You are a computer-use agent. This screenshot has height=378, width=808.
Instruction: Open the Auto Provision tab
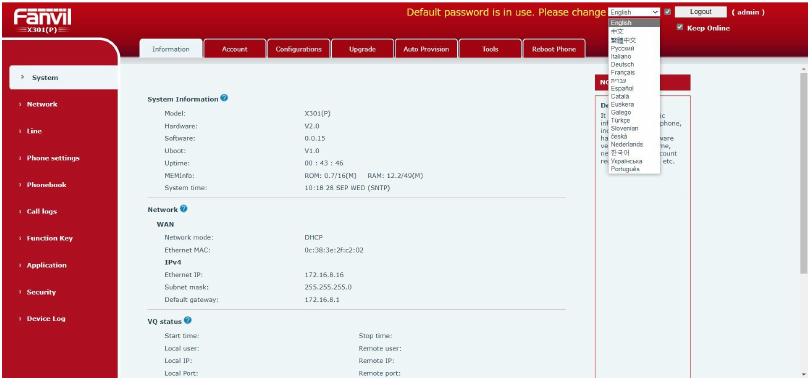click(426, 49)
